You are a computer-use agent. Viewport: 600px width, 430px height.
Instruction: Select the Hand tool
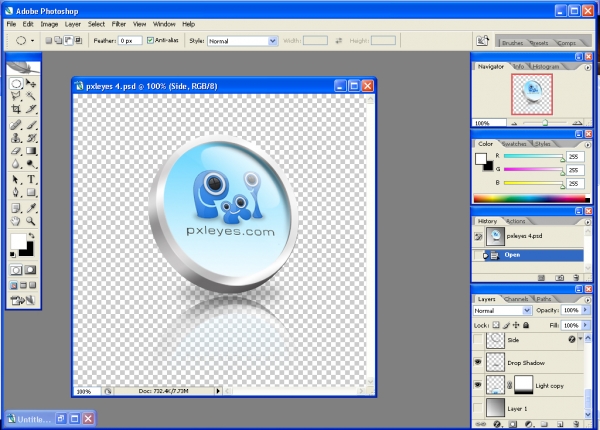pyautogui.click(x=16, y=221)
